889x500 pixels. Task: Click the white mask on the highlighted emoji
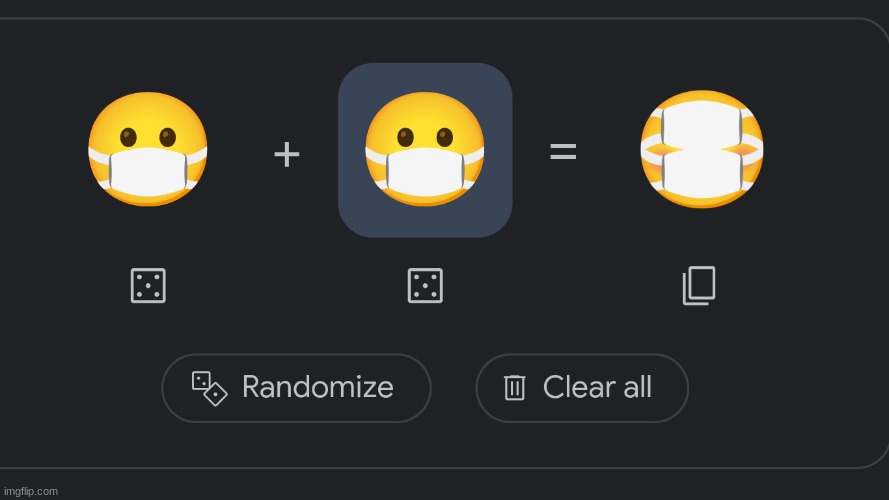425,173
